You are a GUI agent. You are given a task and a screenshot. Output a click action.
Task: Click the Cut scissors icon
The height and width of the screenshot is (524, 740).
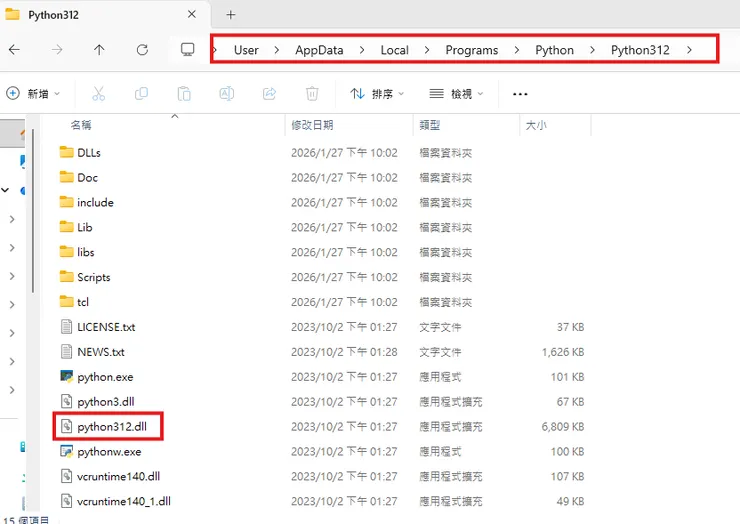[x=98, y=94]
